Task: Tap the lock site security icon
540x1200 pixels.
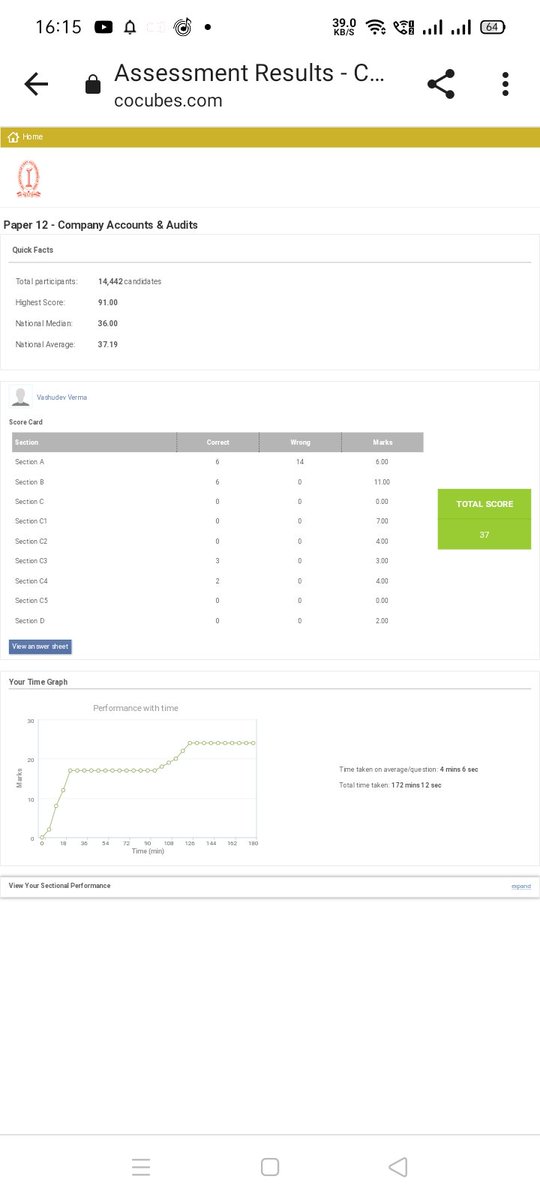Action: pyautogui.click(x=93, y=86)
